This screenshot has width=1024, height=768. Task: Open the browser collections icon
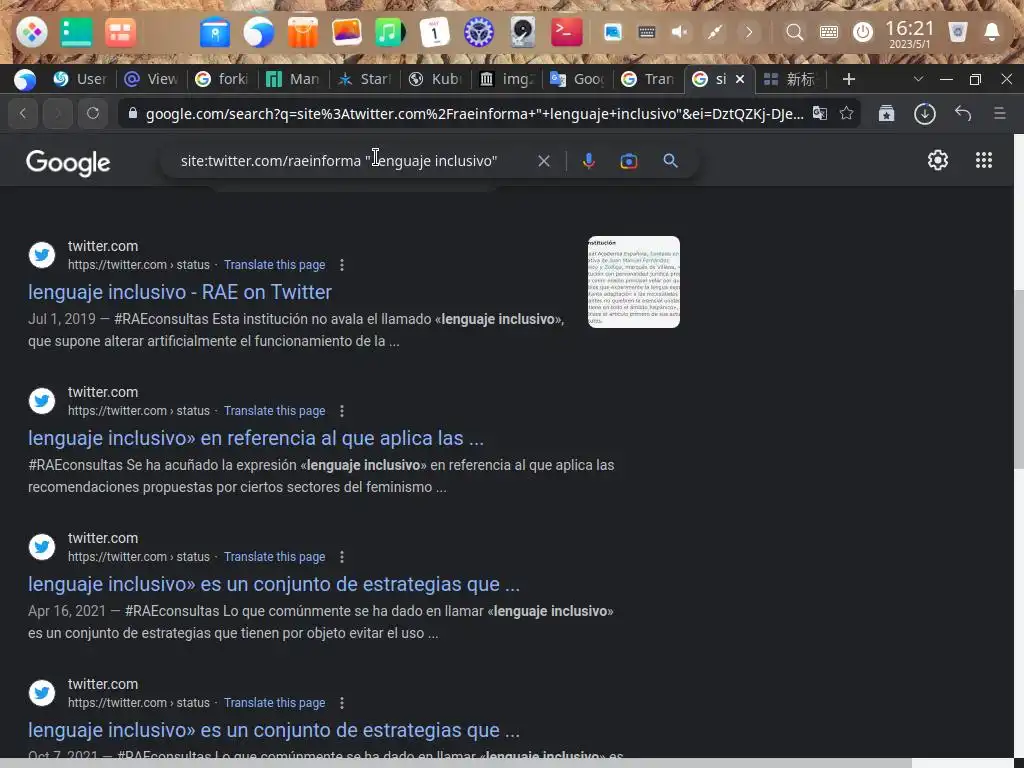pos(886,114)
